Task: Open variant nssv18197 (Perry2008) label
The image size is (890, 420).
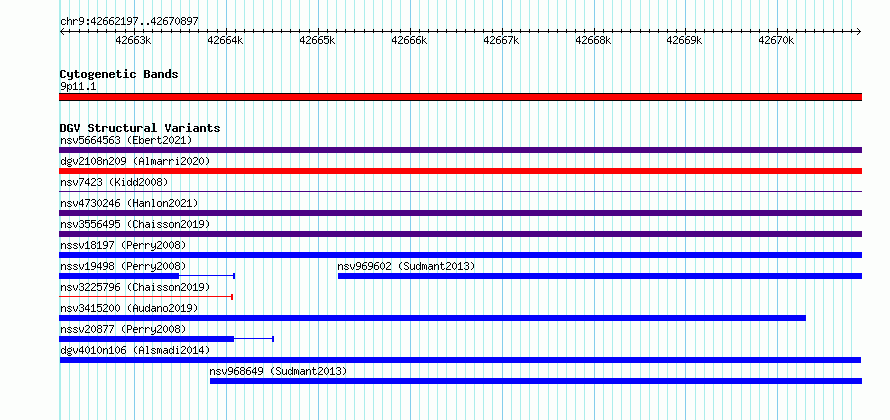Action: coord(123,245)
